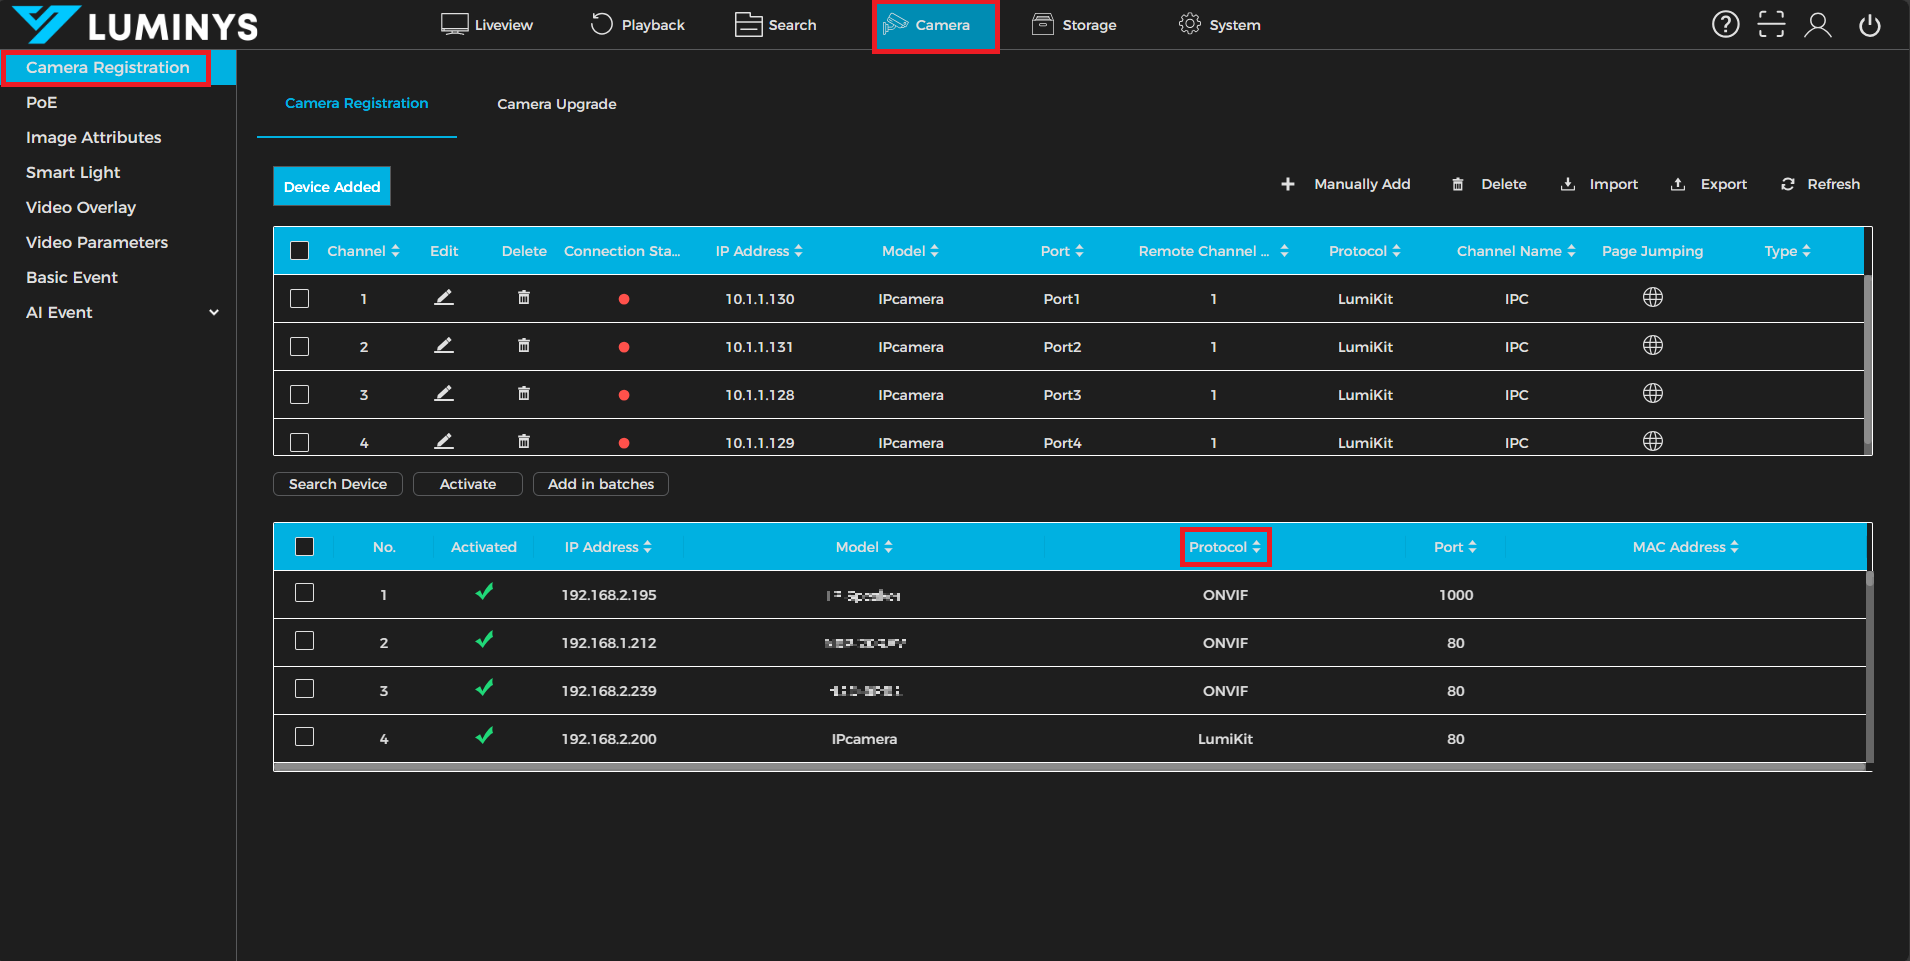Screen dimensions: 1910x961
Task: Click the Search Device button
Action: [x=338, y=484]
